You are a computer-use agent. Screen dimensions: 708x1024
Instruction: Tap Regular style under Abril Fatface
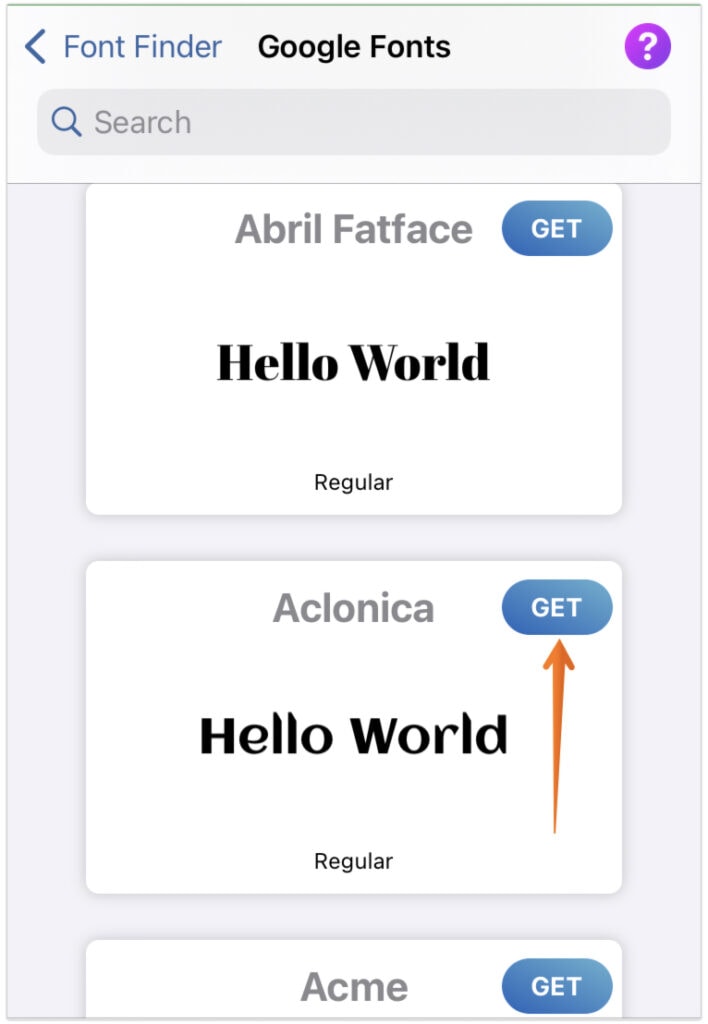click(353, 482)
